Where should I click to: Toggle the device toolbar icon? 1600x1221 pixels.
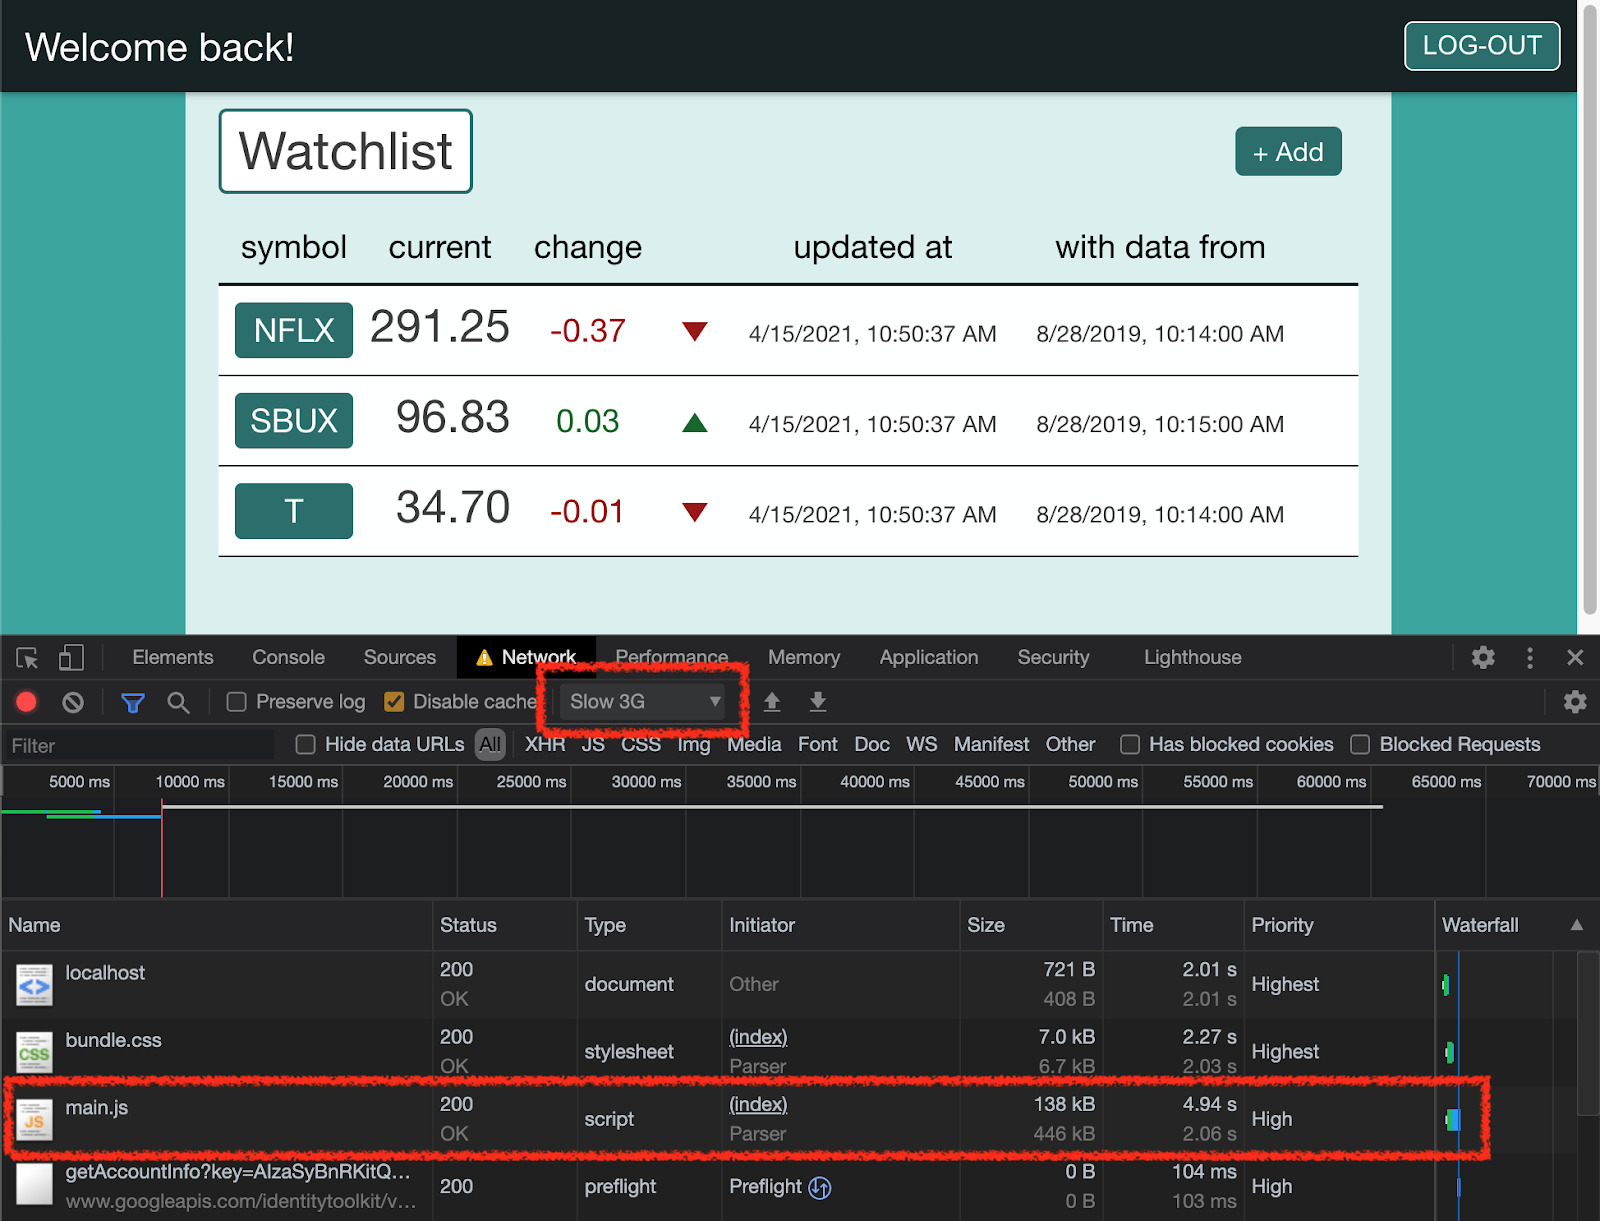point(71,658)
